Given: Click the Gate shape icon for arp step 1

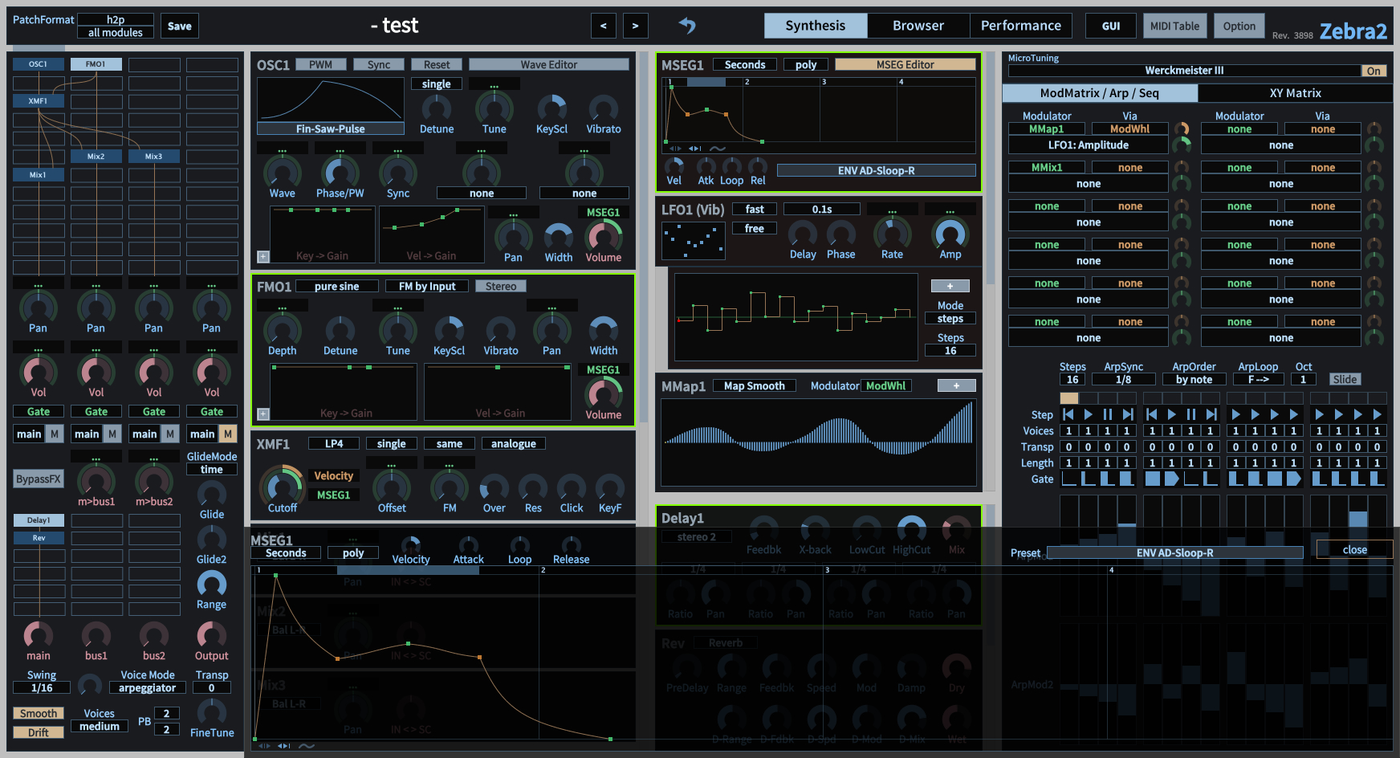Looking at the screenshot, I should (x=1068, y=479).
